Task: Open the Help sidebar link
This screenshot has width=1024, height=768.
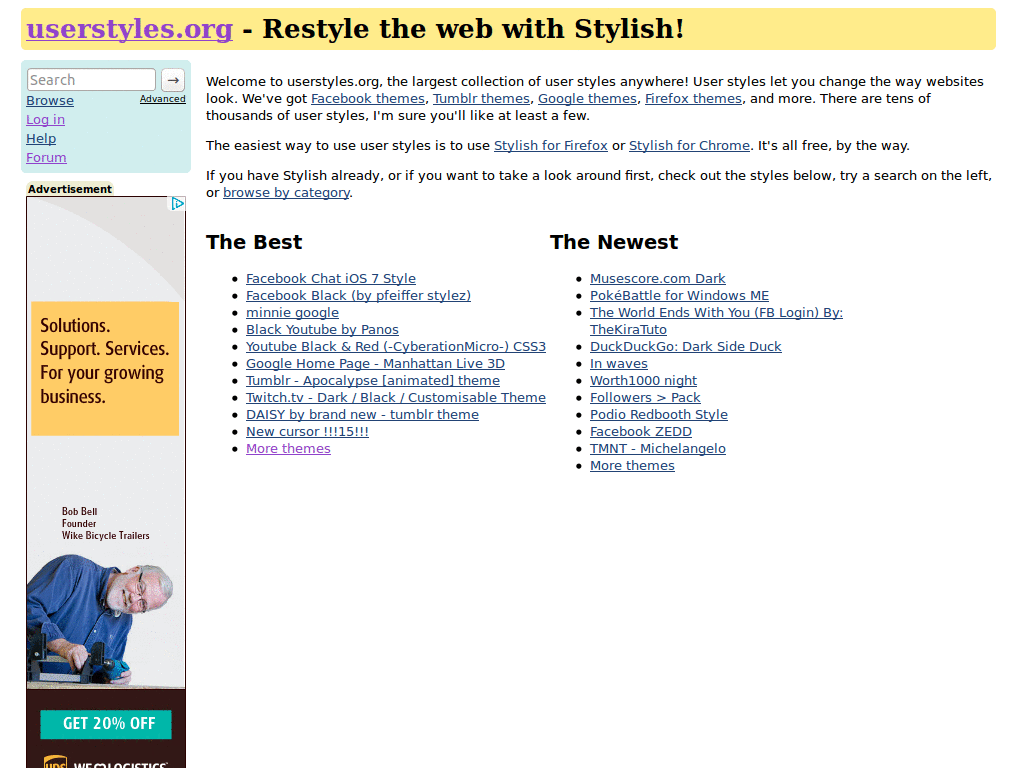Action: (x=41, y=138)
